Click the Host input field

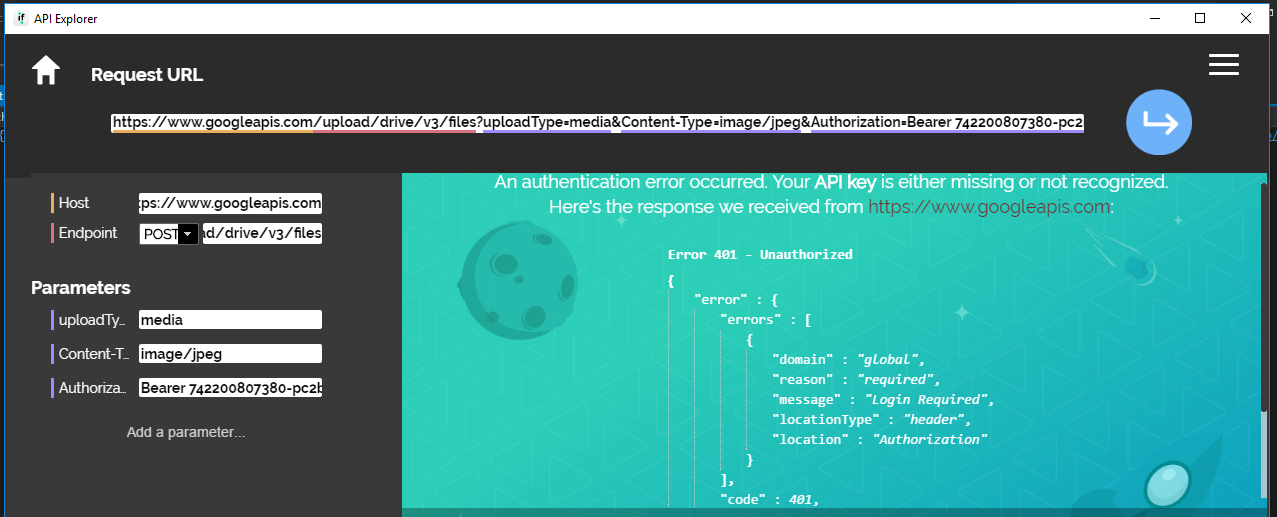(x=231, y=203)
